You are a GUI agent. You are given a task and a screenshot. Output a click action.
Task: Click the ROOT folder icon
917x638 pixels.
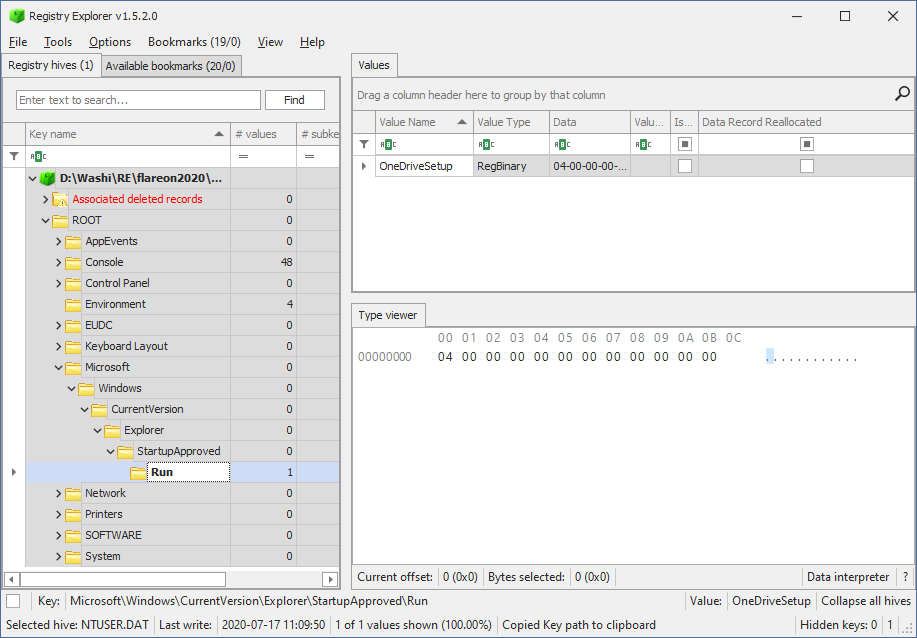[x=60, y=220]
